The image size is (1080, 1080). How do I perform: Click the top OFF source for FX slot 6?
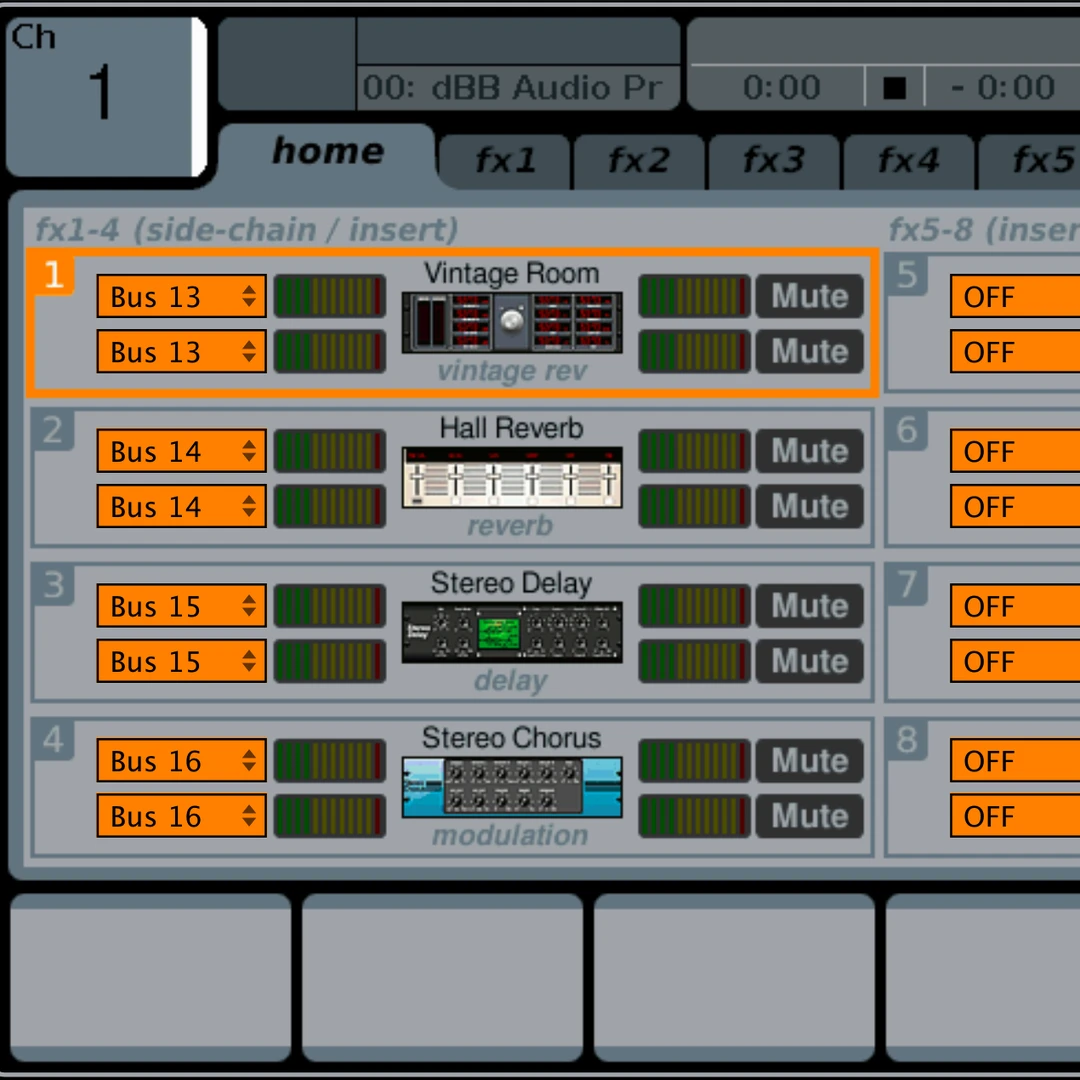[x=1012, y=452]
